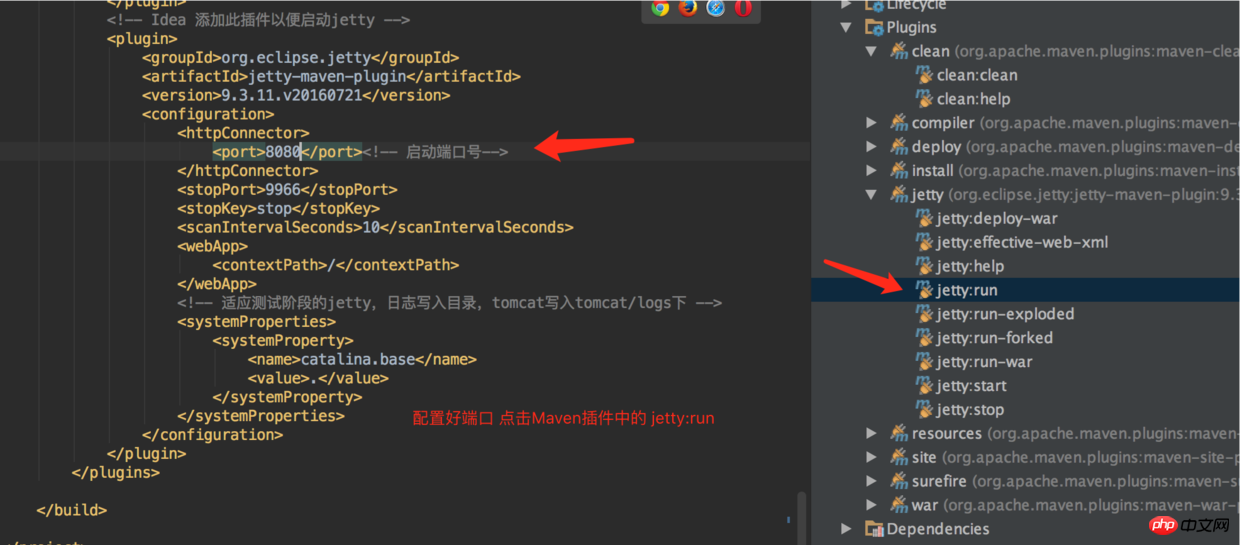Image resolution: width=1240 pixels, height=545 pixels.
Task: Click the surefire plugin icon
Action: click(899, 481)
